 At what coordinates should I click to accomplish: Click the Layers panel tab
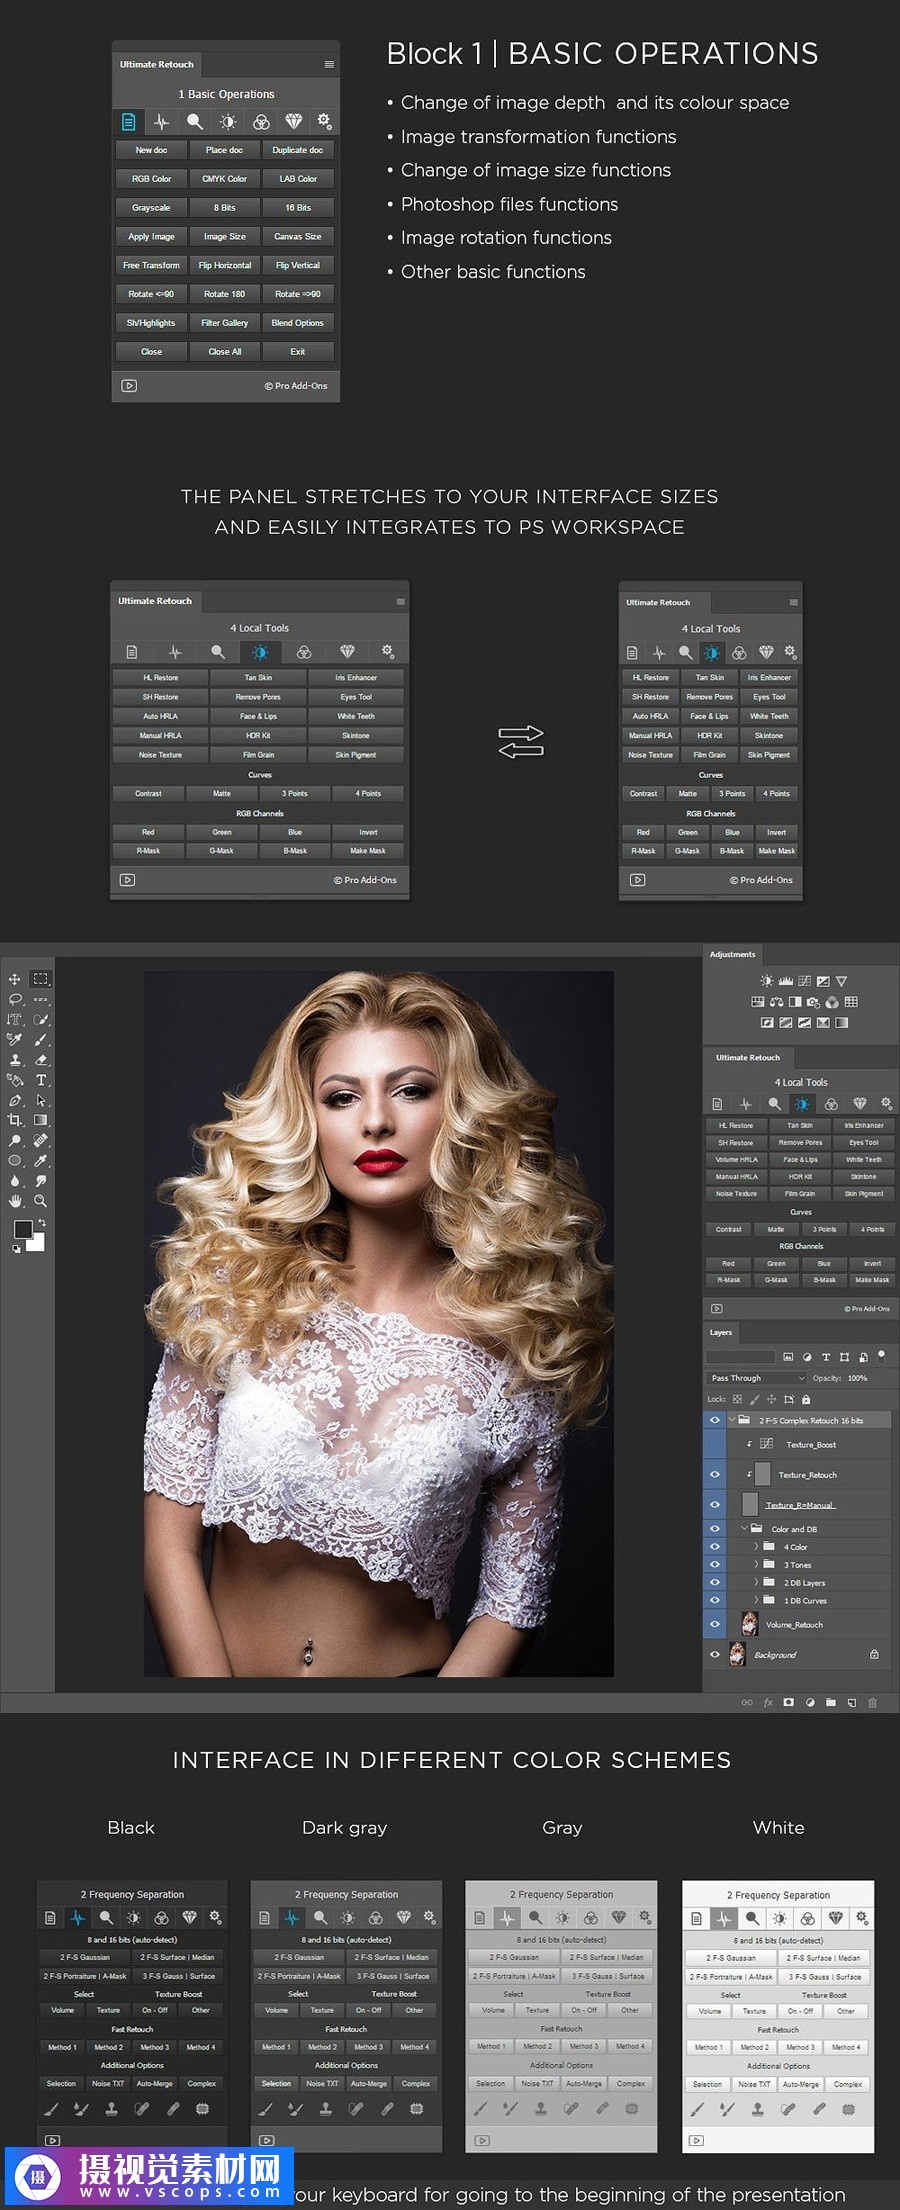[x=721, y=1332]
